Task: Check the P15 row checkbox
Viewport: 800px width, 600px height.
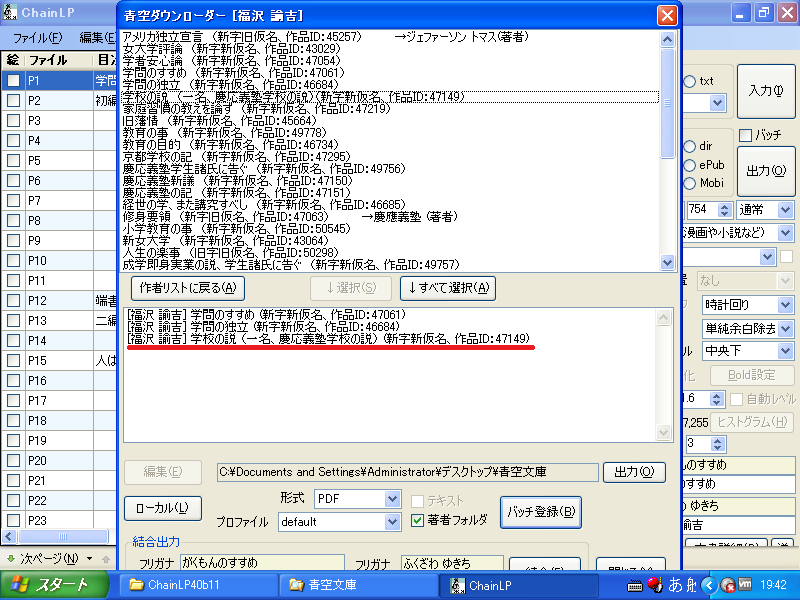Action: [x=13, y=360]
